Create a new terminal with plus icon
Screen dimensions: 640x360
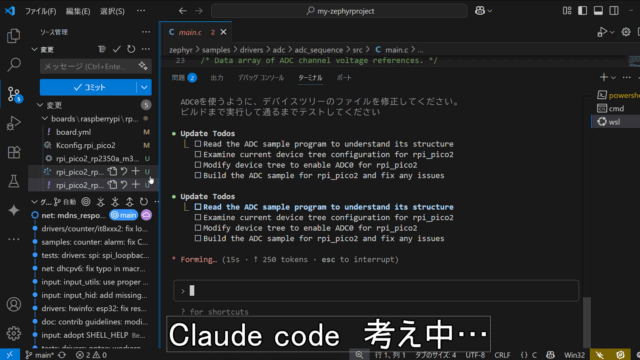(x=604, y=78)
